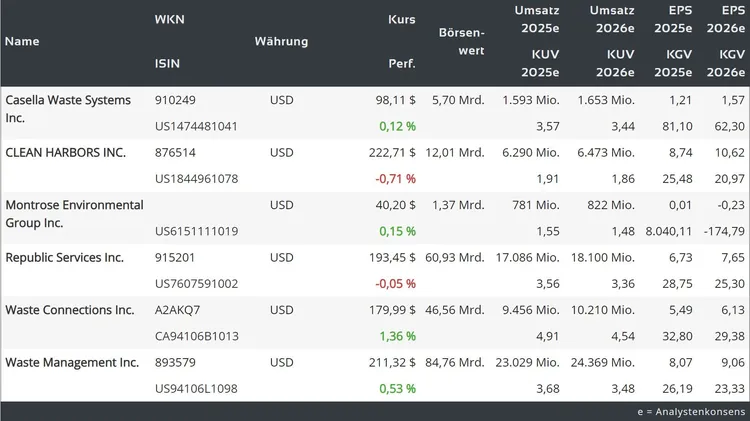
Task: Select ISIN US94106L1098
Action: click(196, 389)
